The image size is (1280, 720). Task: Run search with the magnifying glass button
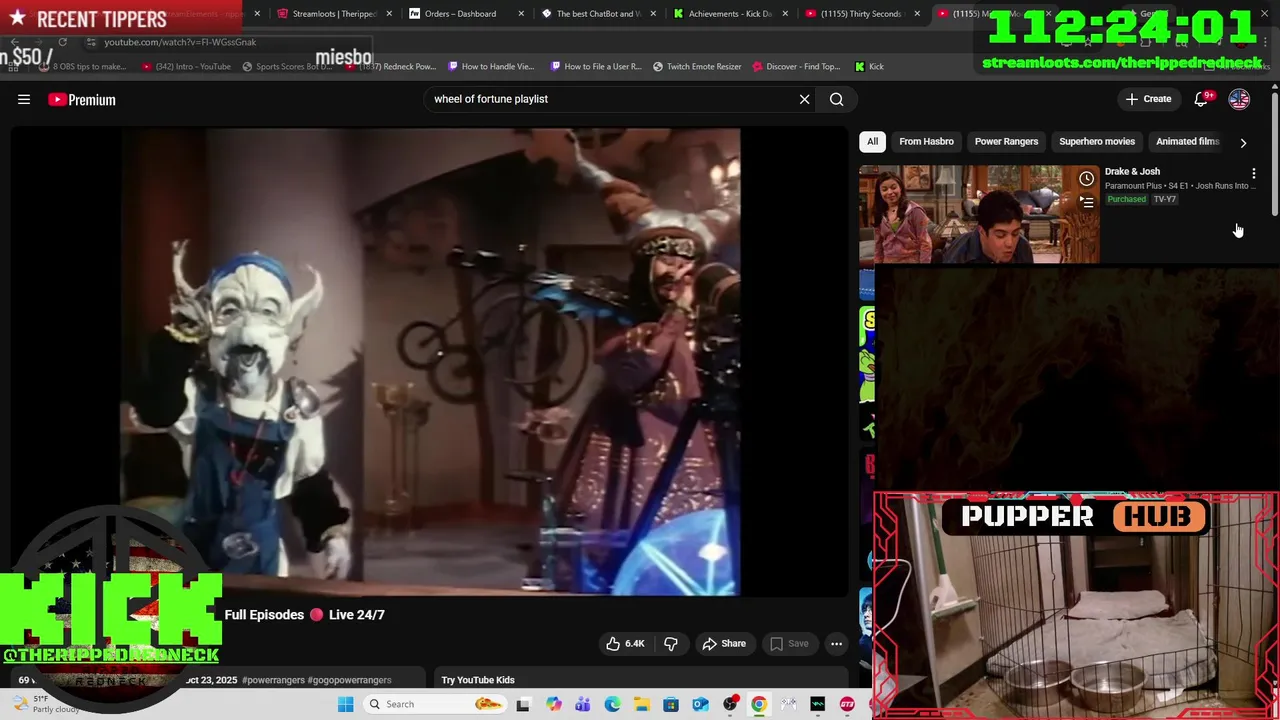837,99
